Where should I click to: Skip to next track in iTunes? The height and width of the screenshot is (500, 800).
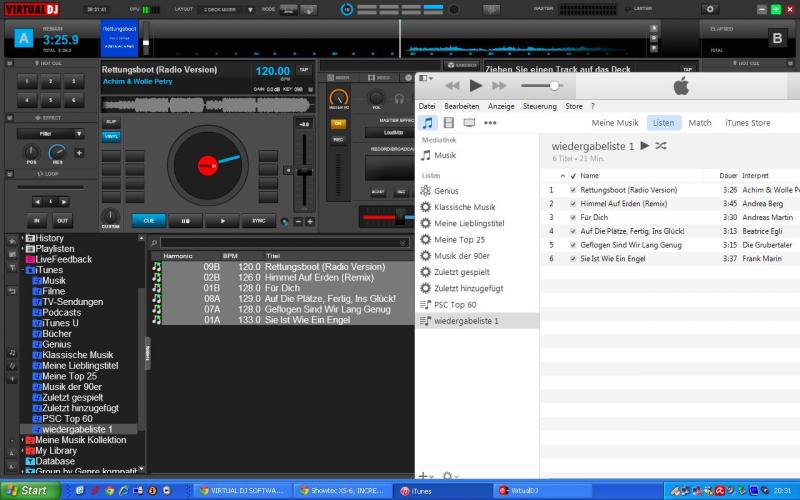[x=499, y=86]
